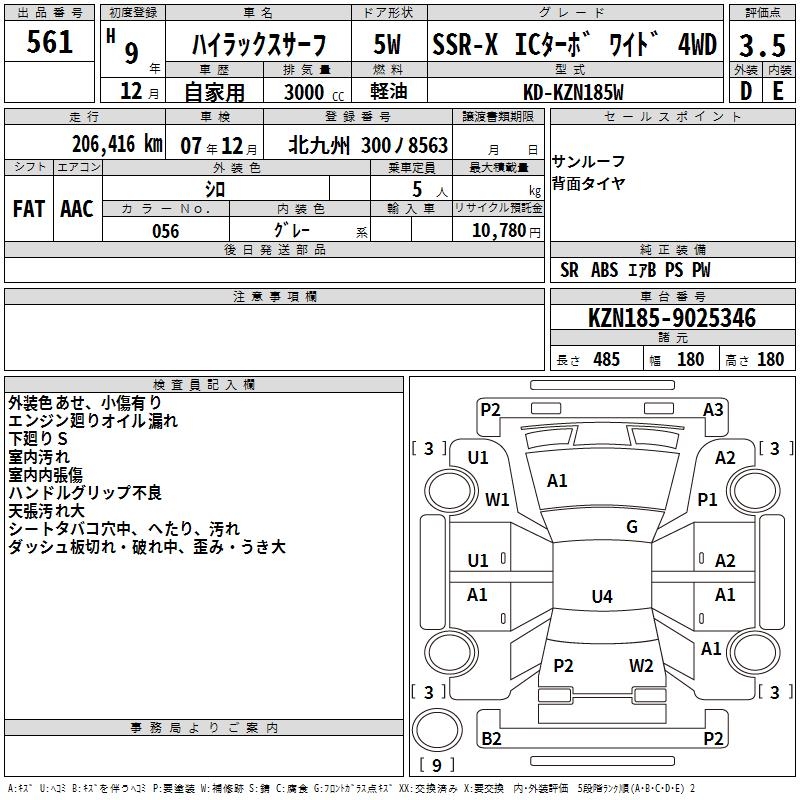Click the "検査員記入欄" section header
800x800 pixels.
204,385
